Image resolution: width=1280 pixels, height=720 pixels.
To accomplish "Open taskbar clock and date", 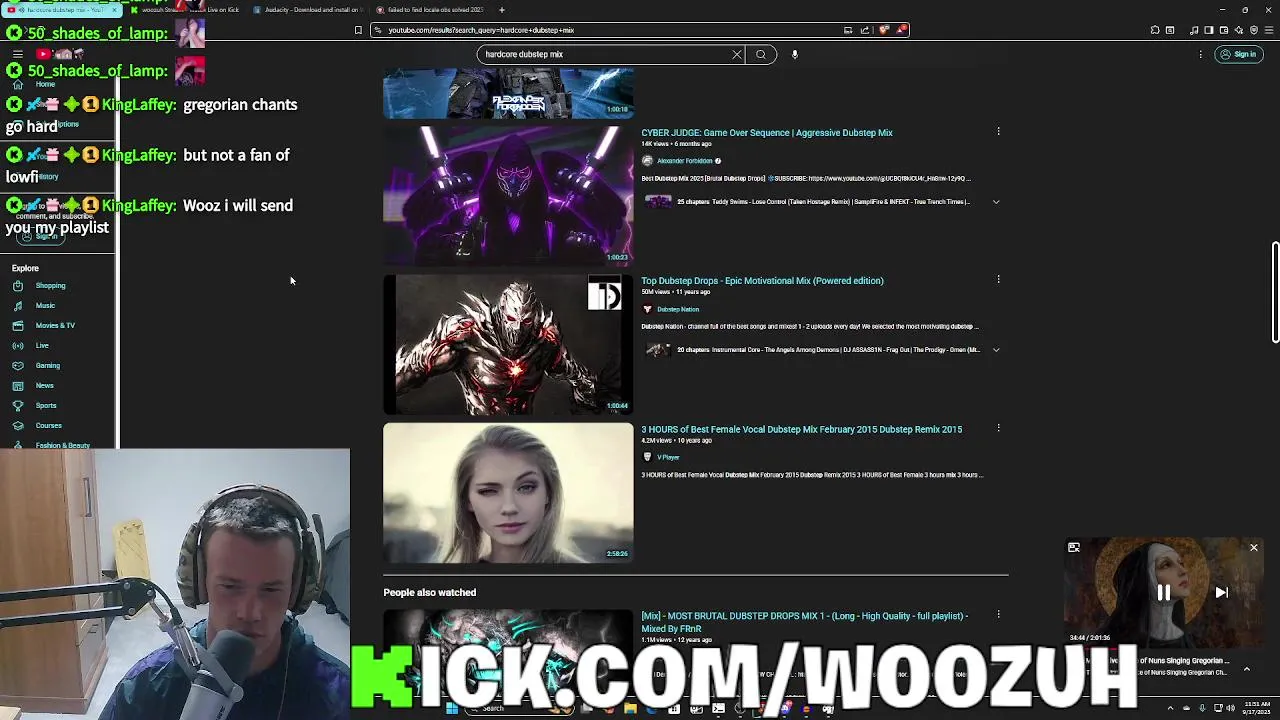I will tap(1257, 709).
